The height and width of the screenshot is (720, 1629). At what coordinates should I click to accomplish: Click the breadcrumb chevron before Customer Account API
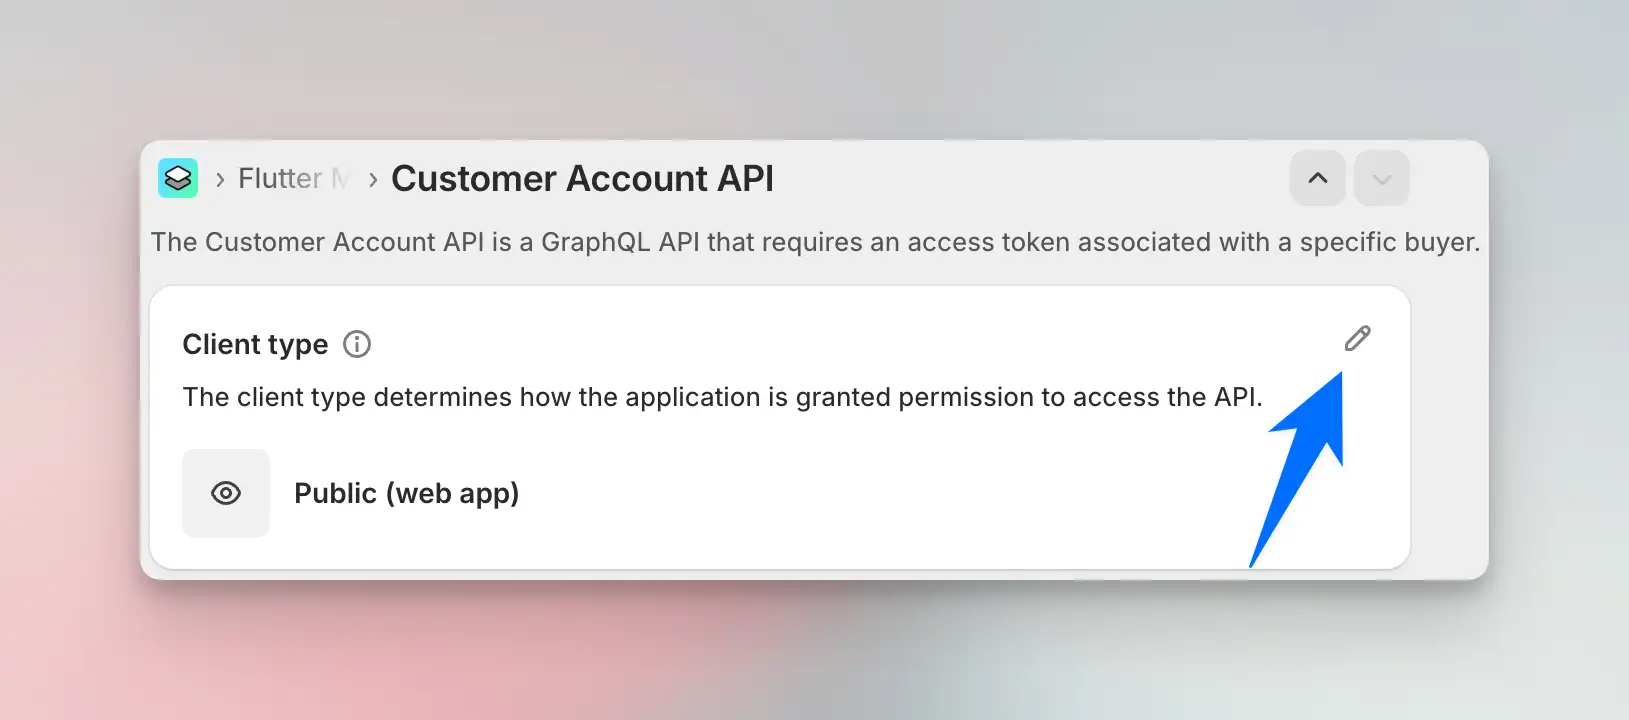pos(373,180)
